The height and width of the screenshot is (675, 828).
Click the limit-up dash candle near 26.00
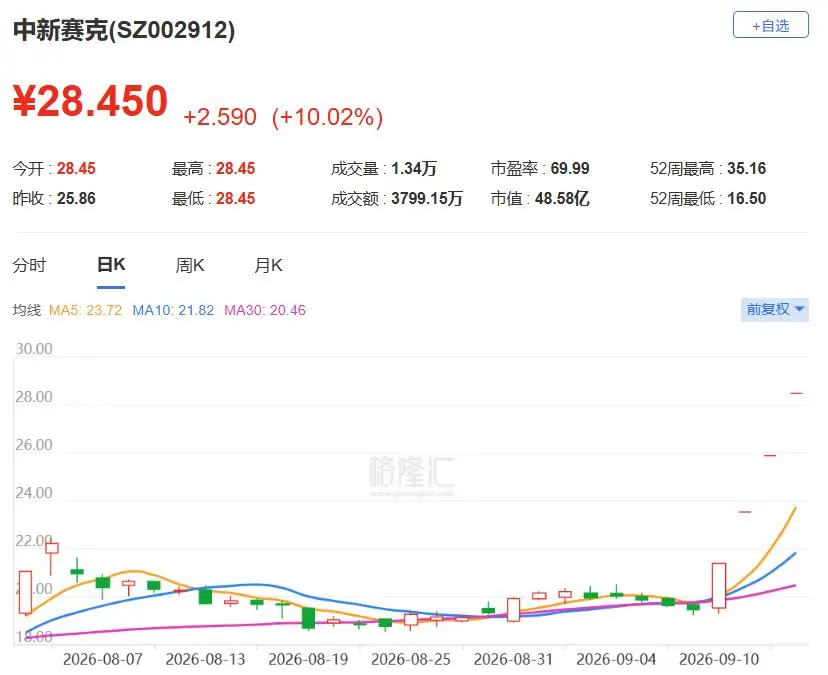pos(770,455)
